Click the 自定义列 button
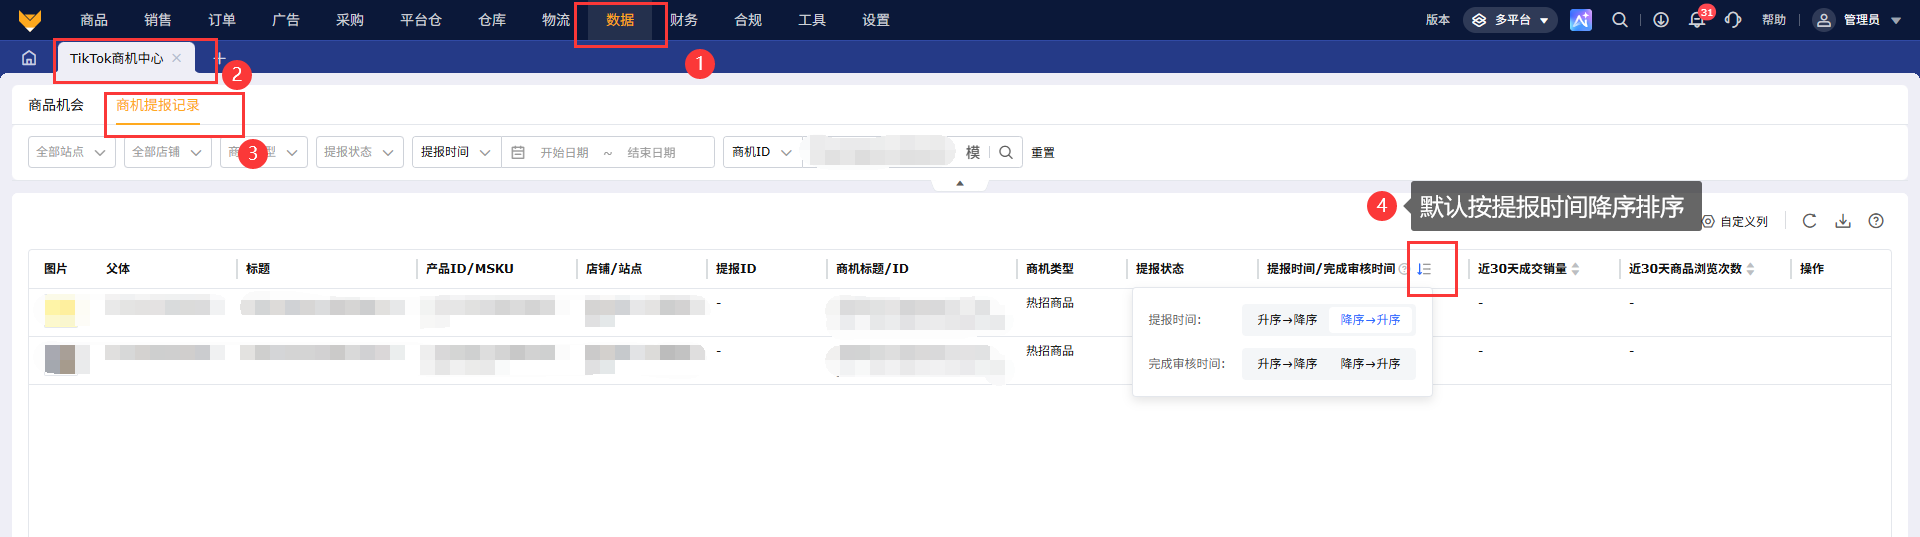1920x537 pixels. pyautogui.click(x=1735, y=222)
